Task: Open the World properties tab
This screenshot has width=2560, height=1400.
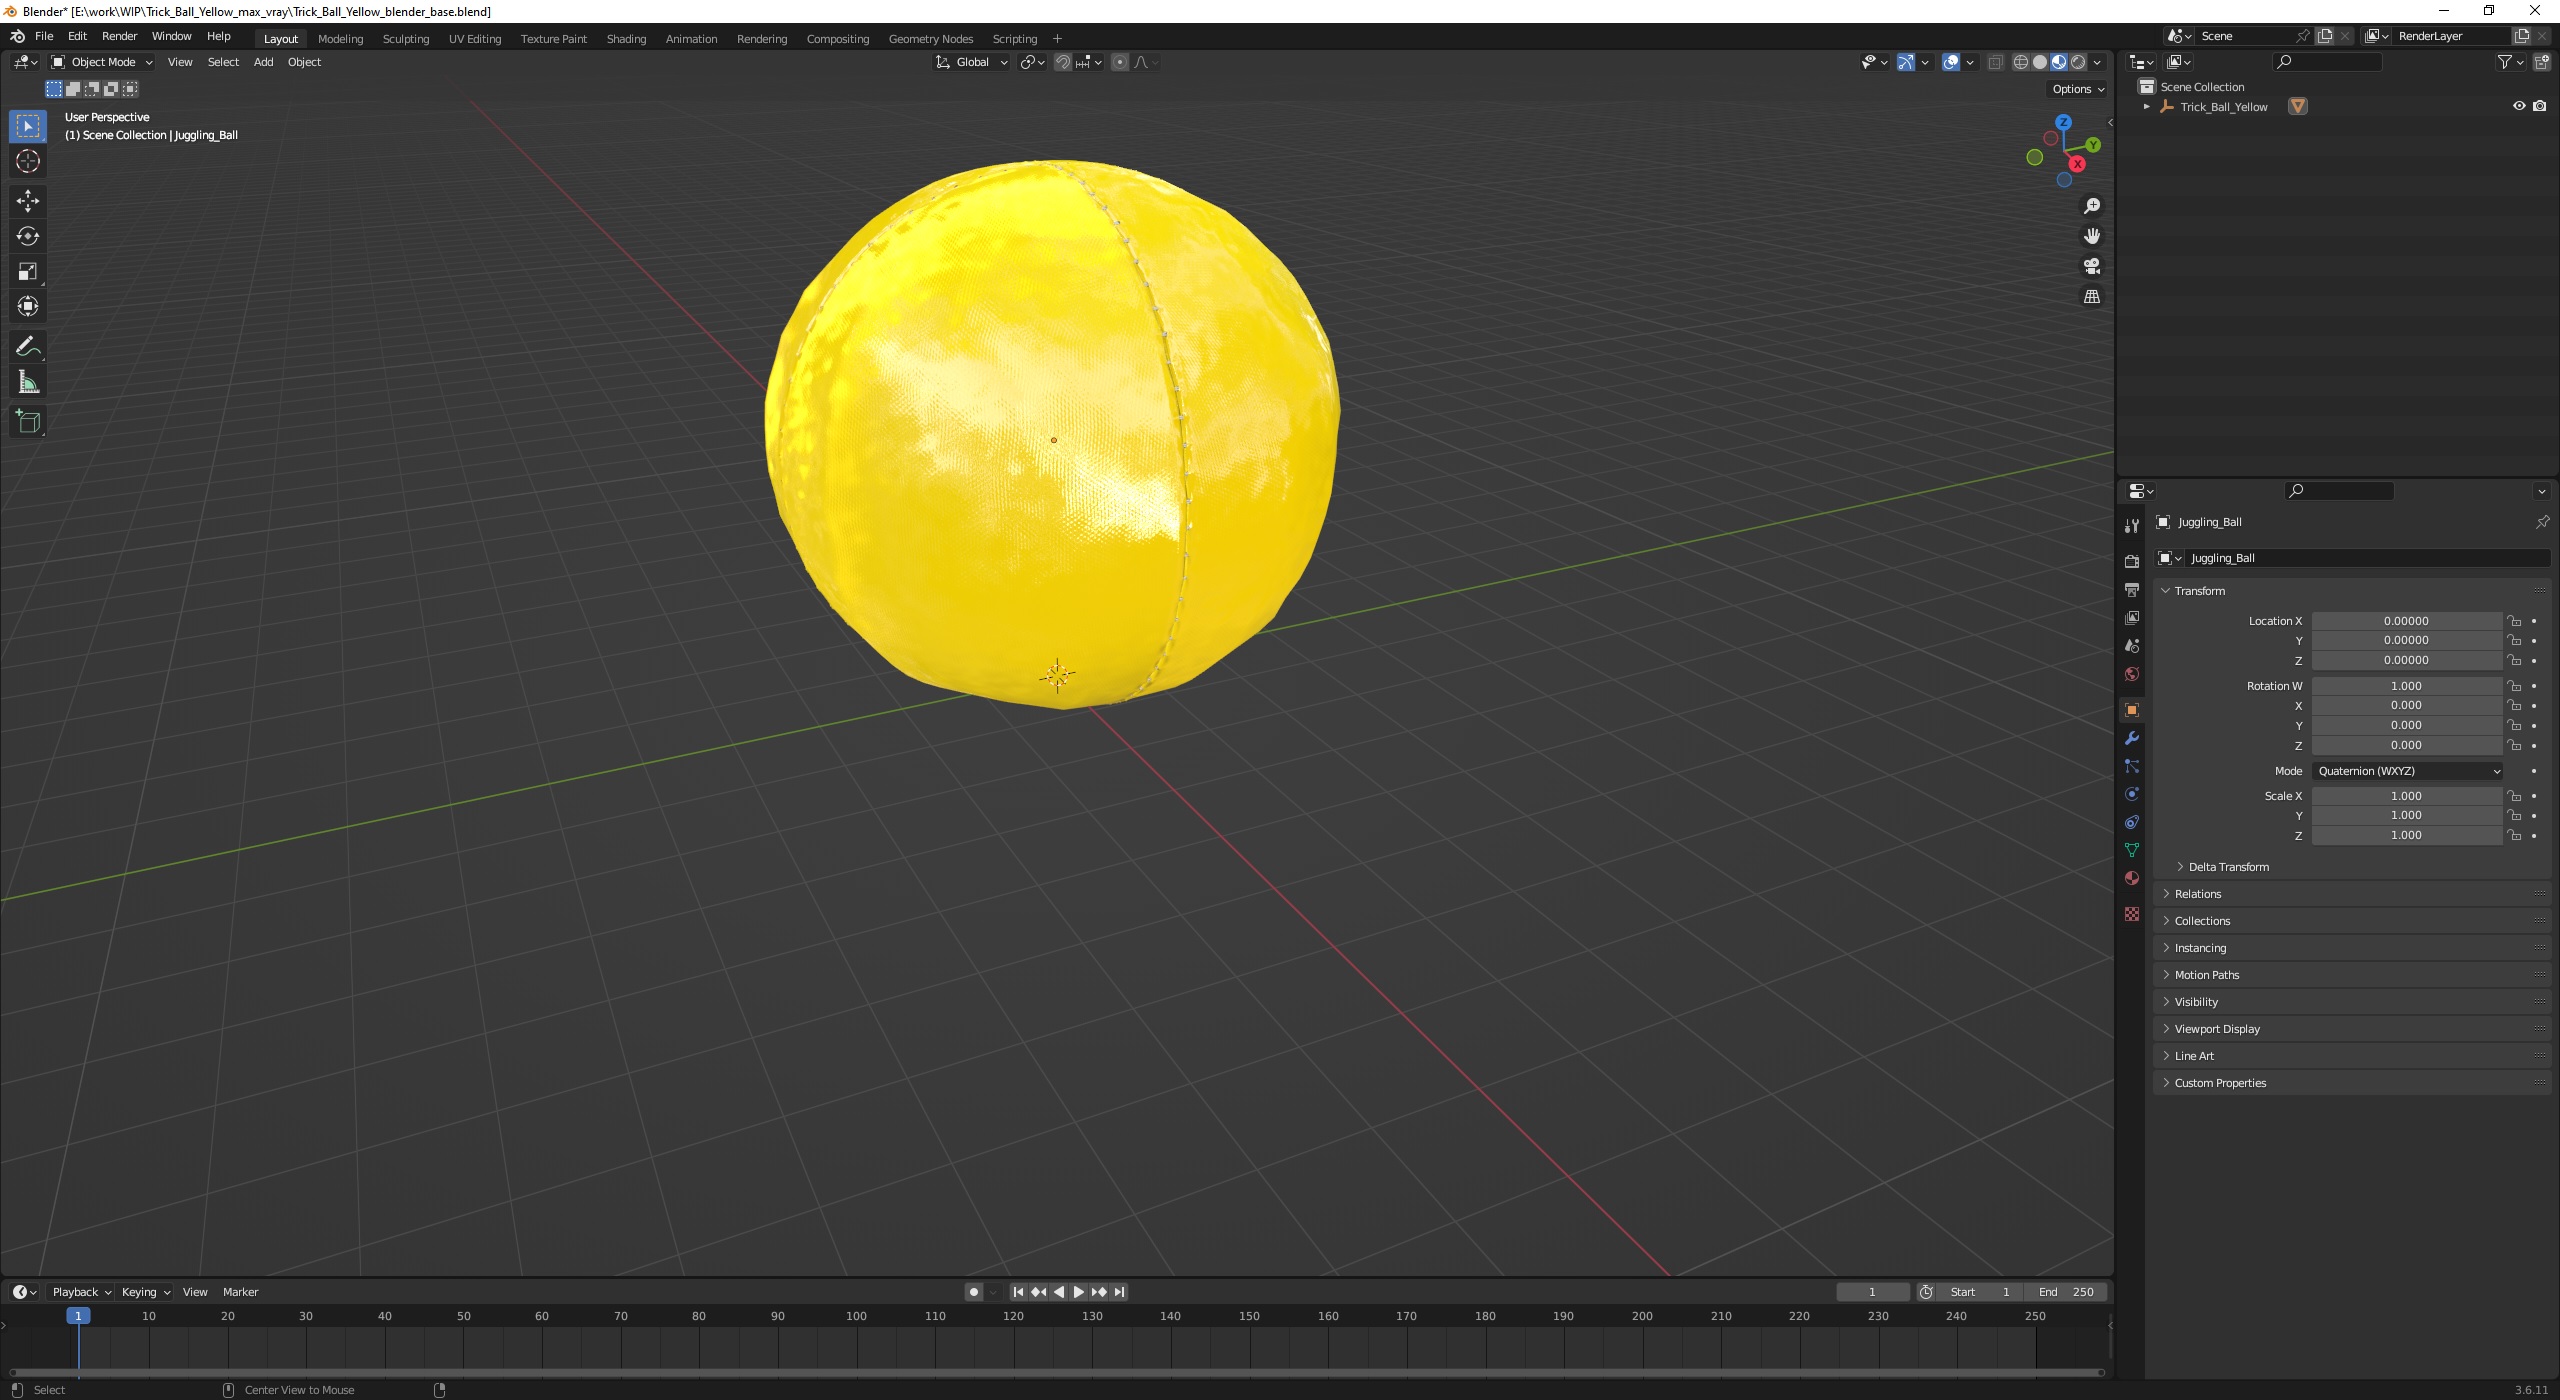Action: [x=2132, y=674]
